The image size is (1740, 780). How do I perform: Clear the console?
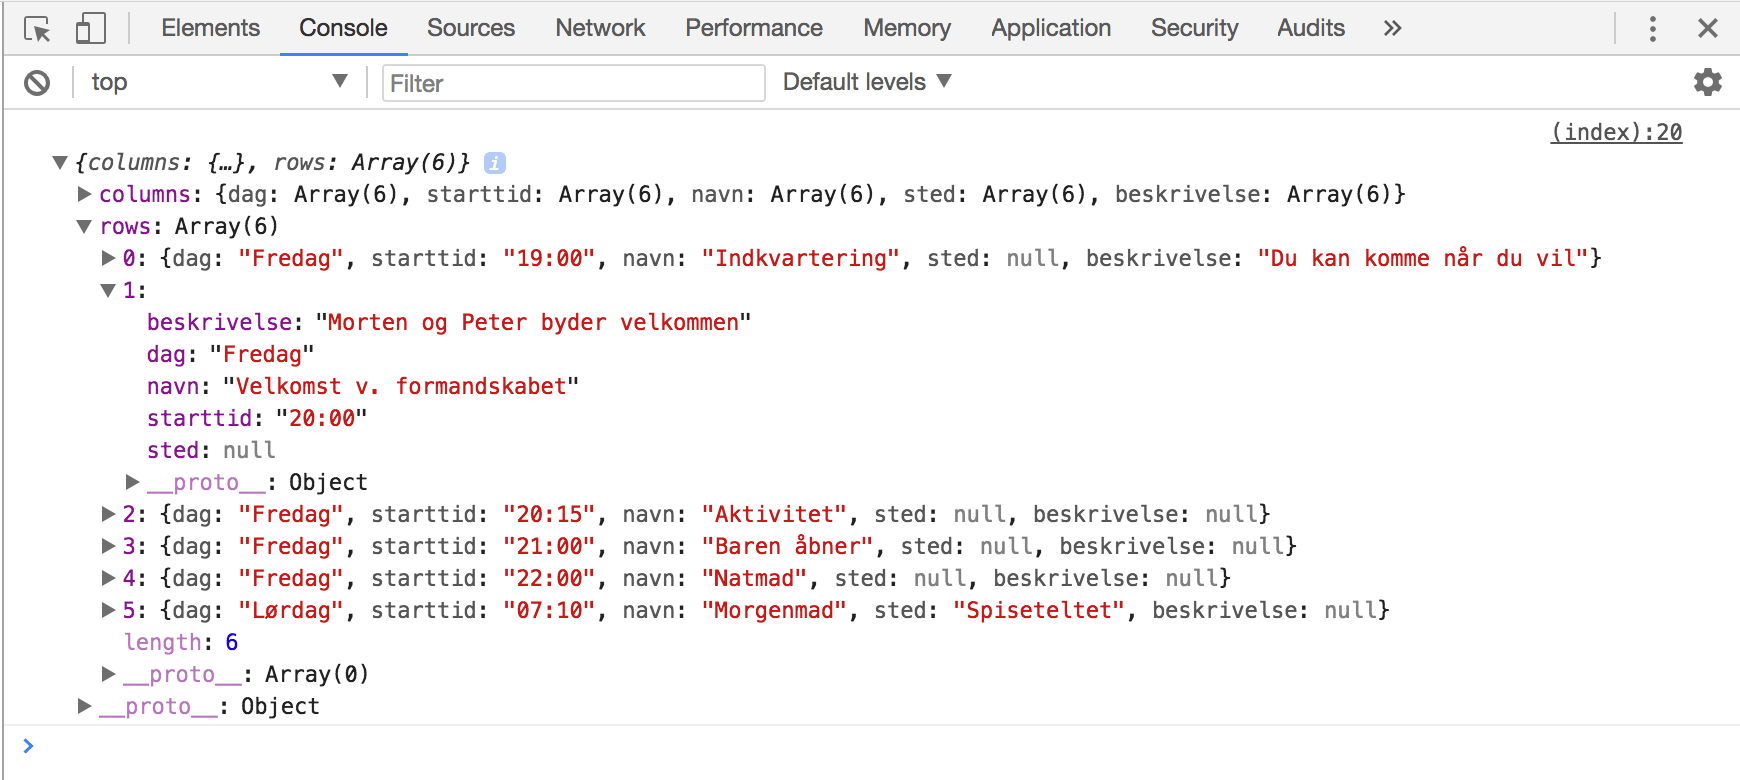tap(37, 82)
